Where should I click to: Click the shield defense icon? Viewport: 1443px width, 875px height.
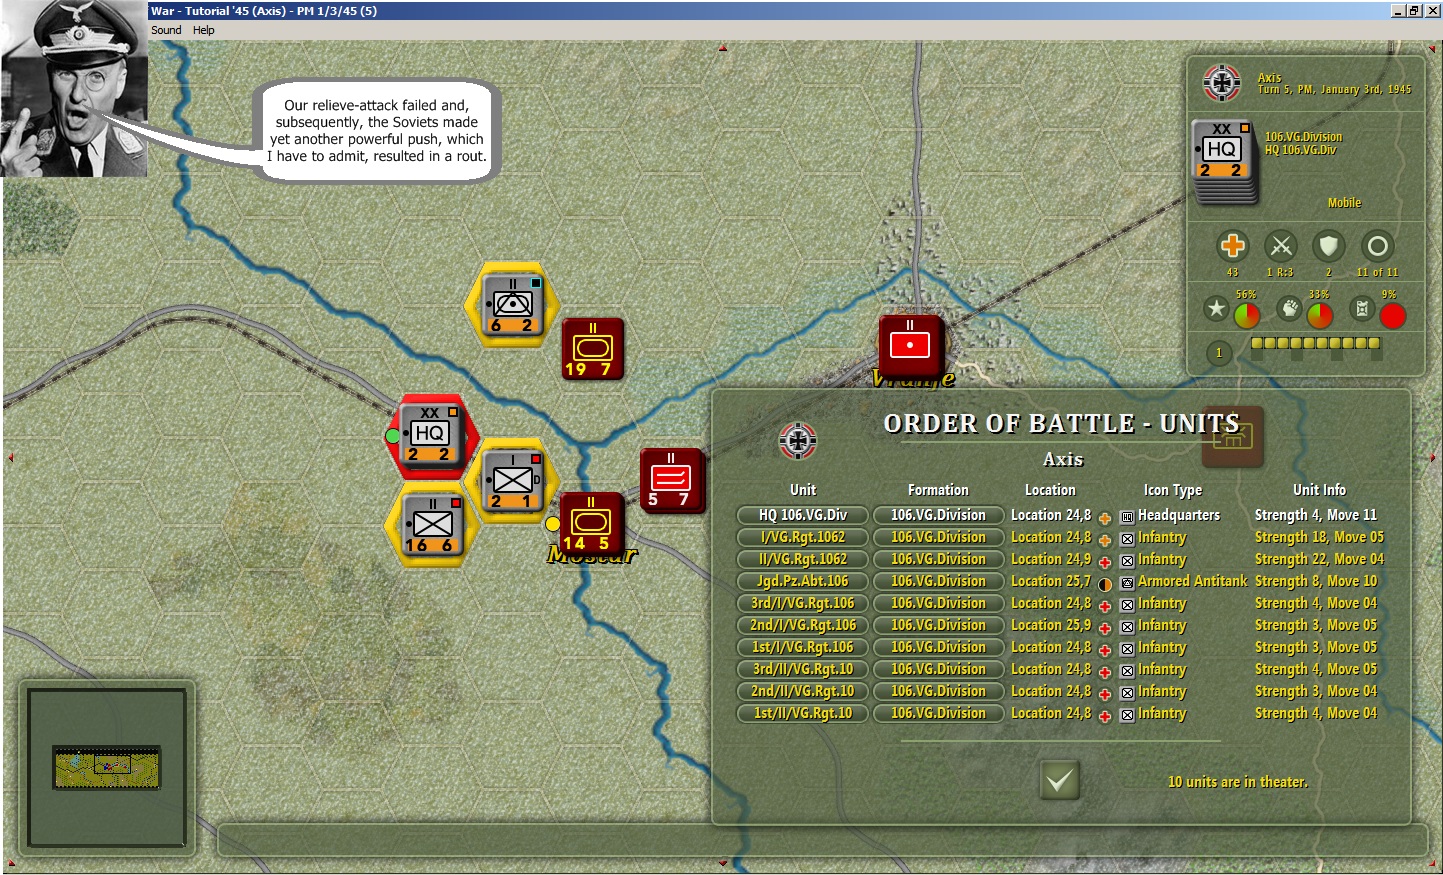click(x=1329, y=246)
